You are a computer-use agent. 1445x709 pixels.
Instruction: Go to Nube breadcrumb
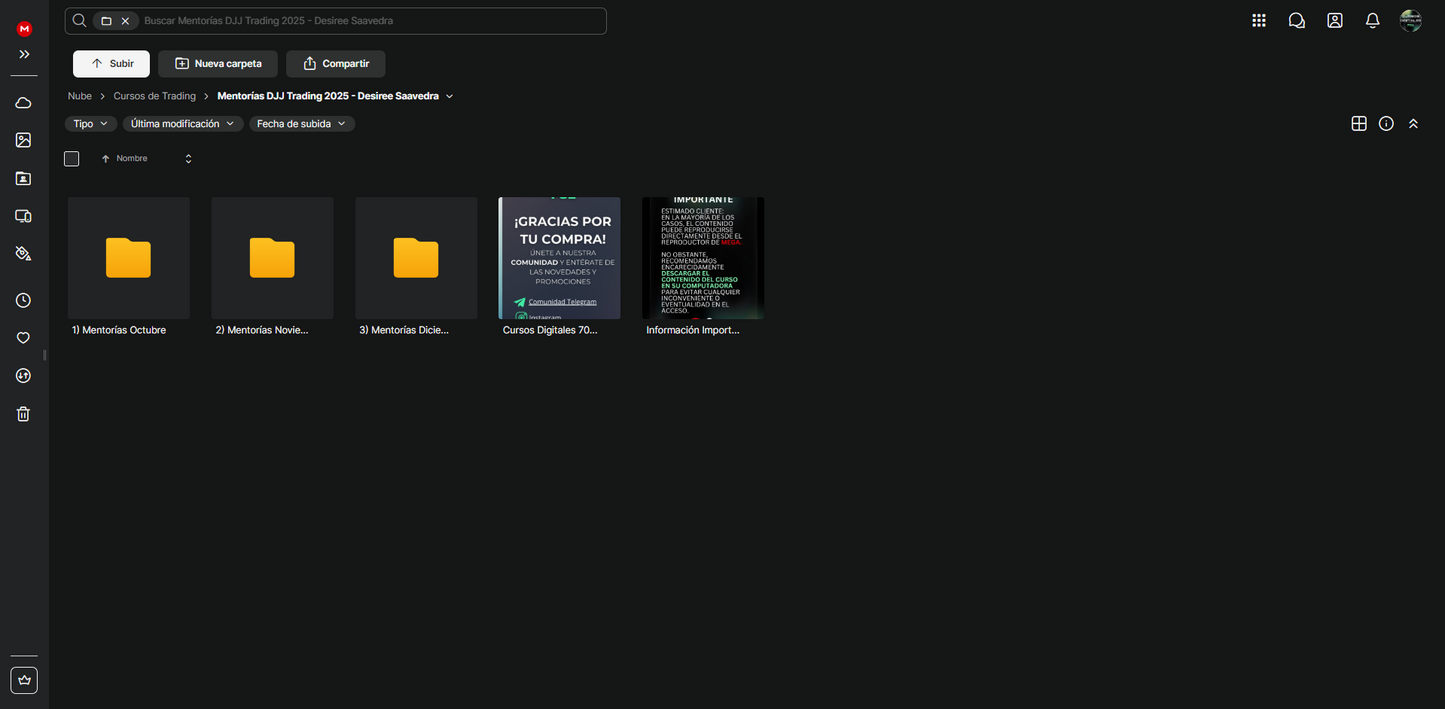(x=80, y=96)
